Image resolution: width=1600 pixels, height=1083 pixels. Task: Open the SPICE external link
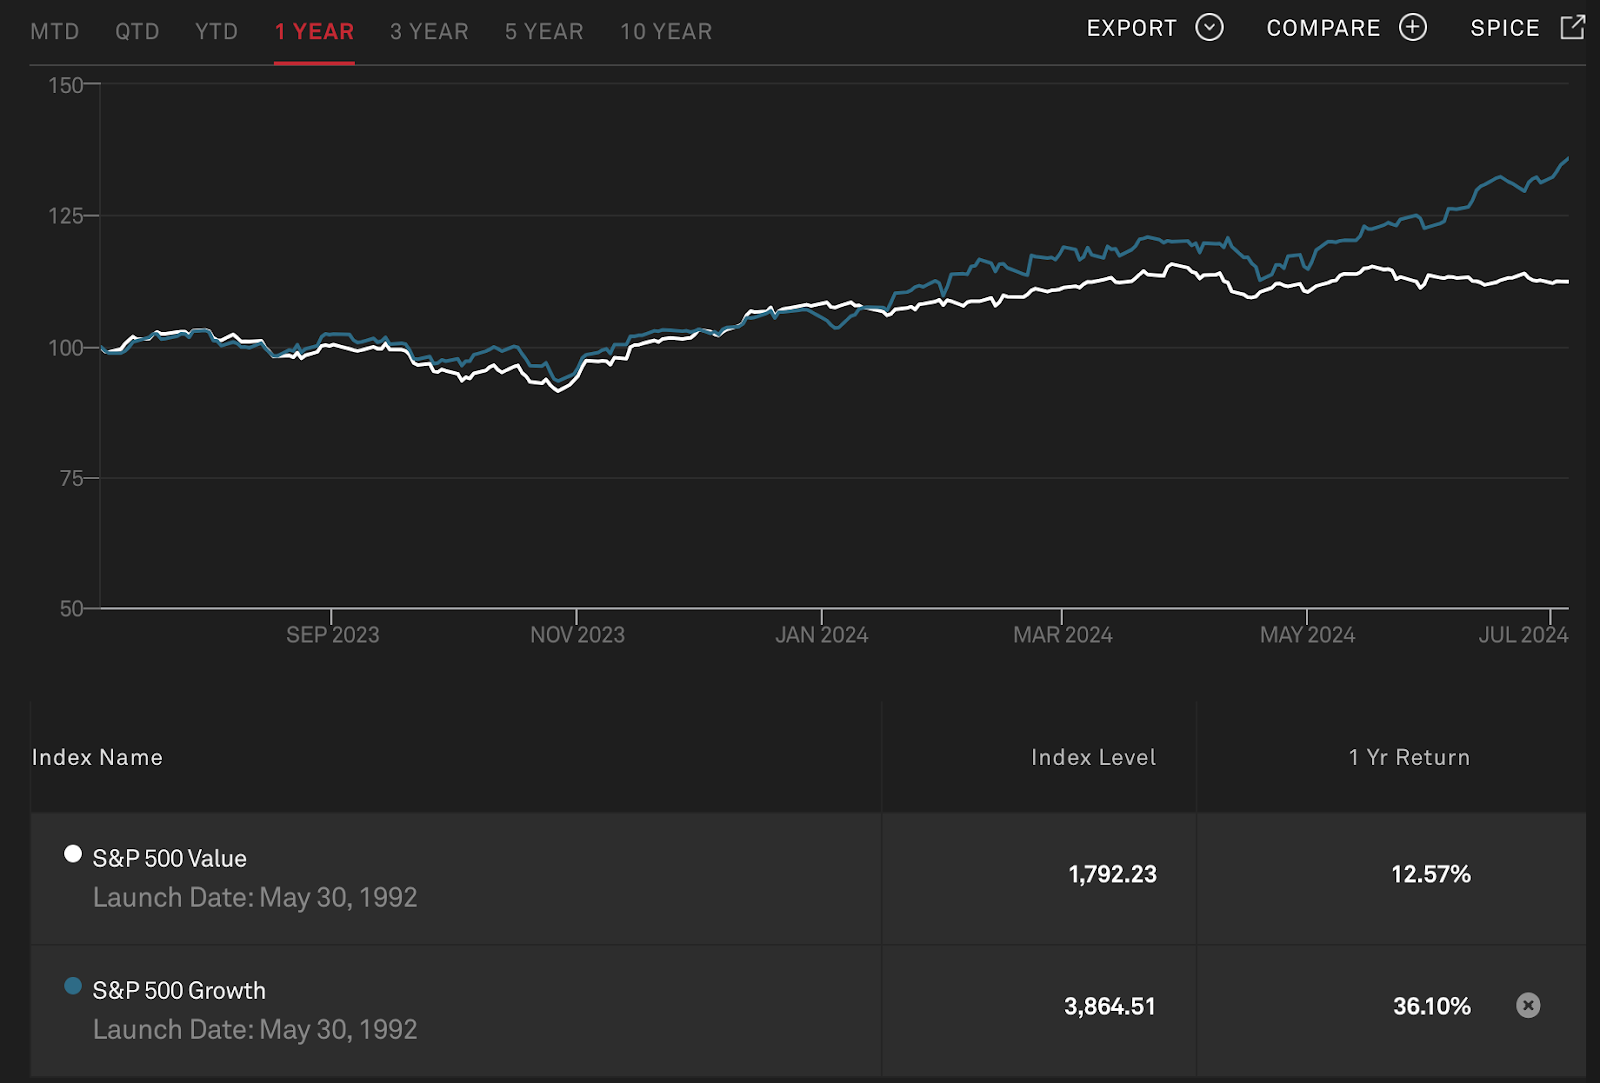pyautogui.click(x=1527, y=28)
